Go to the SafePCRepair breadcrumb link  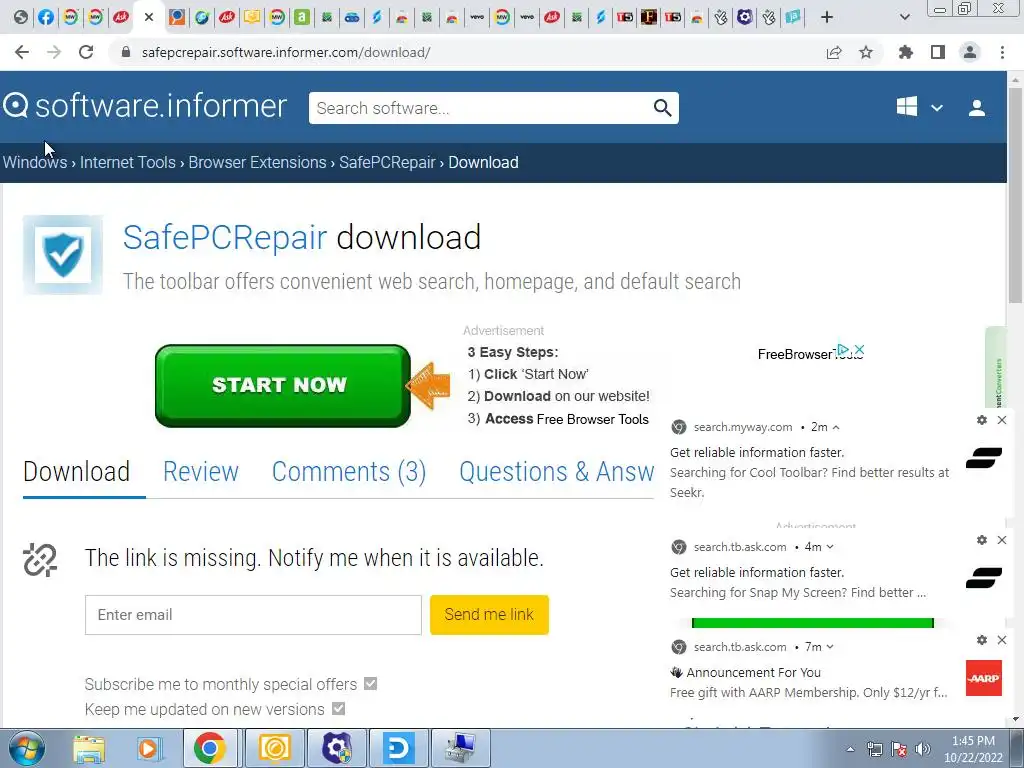click(387, 163)
